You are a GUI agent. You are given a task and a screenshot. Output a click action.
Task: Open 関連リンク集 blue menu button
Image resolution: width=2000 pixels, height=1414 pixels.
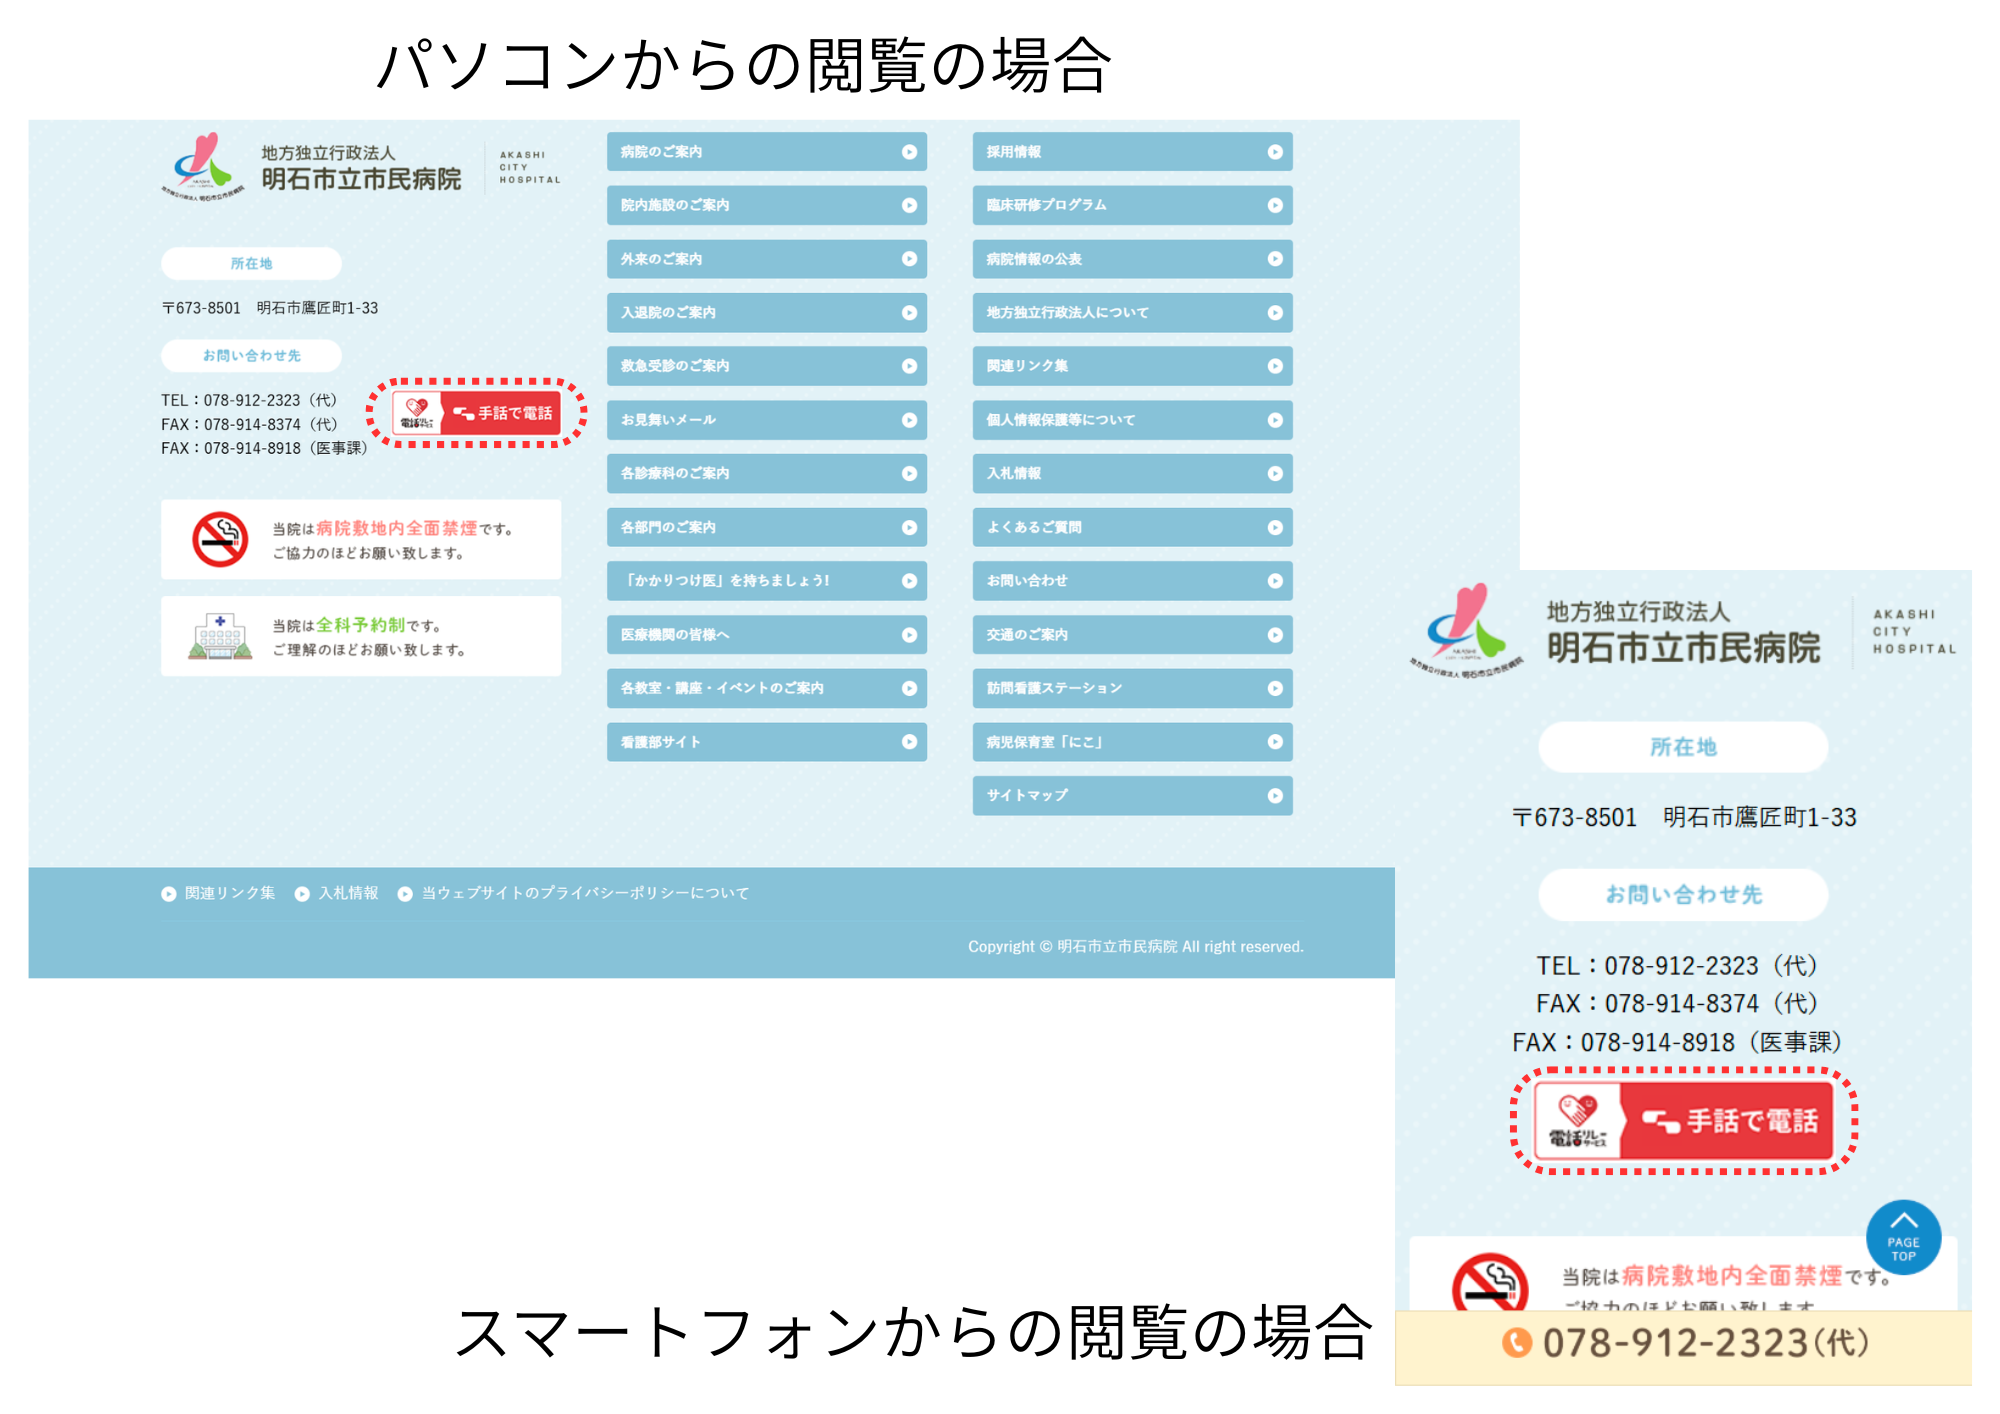point(1132,366)
